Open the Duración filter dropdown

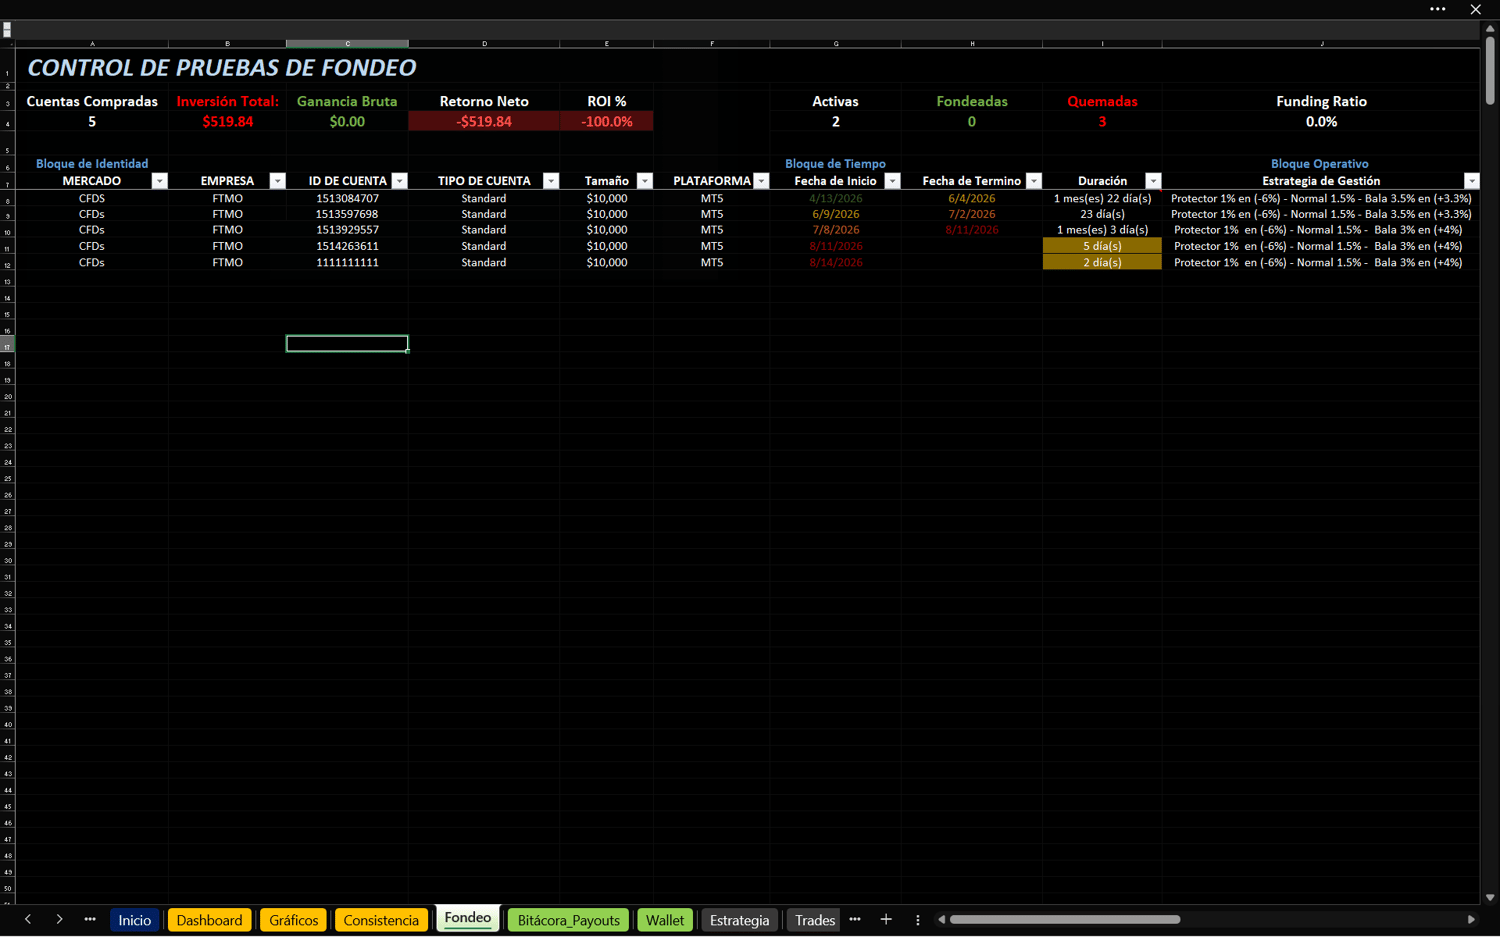(x=1153, y=181)
